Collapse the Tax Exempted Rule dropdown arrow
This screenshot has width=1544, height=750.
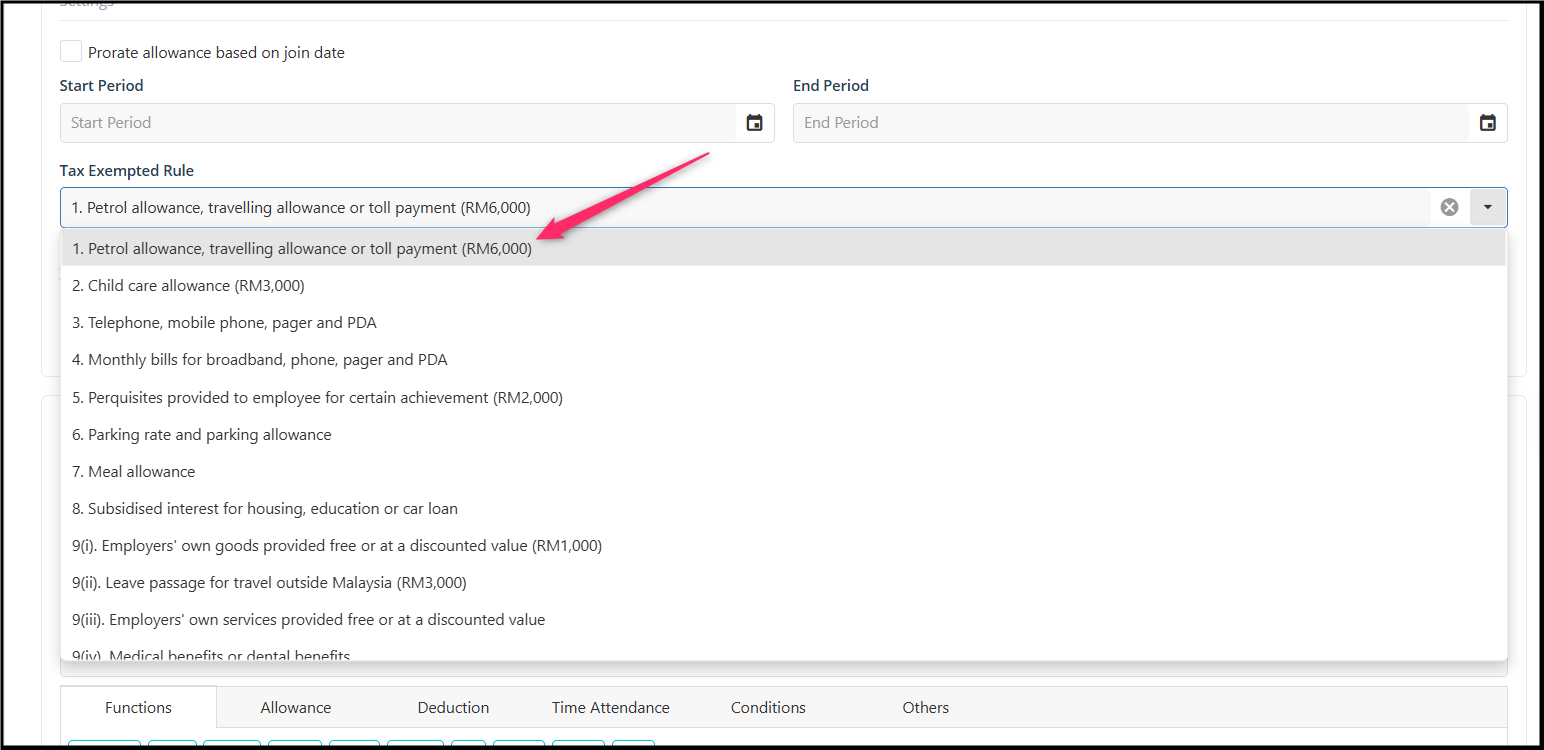coord(1488,207)
